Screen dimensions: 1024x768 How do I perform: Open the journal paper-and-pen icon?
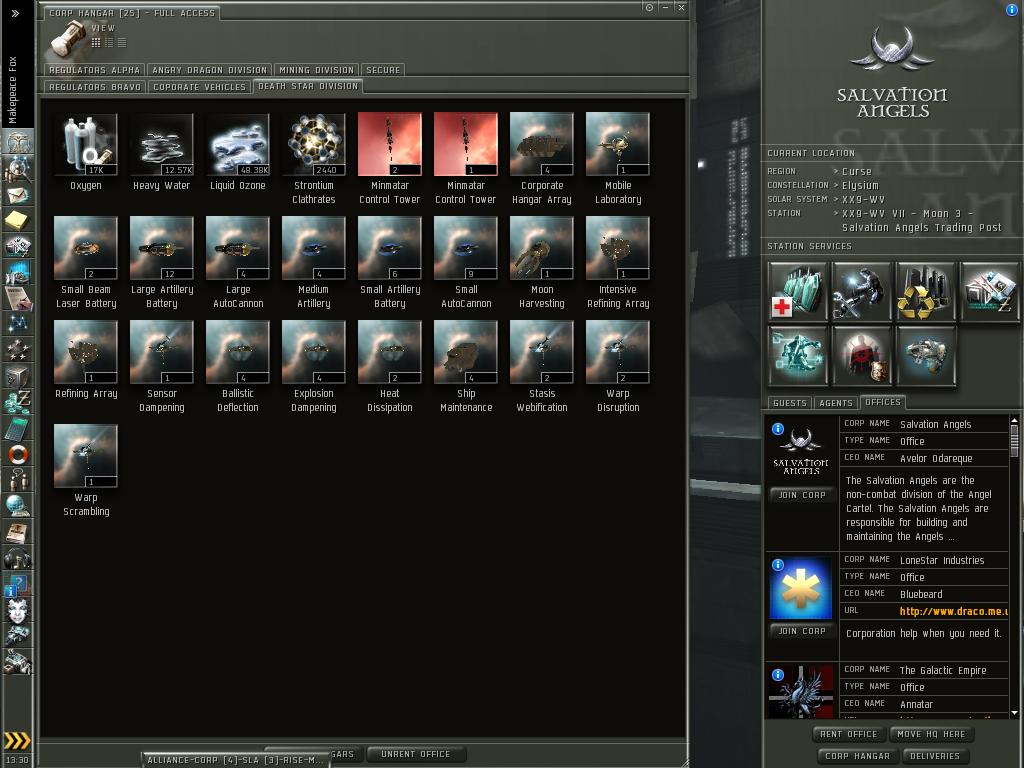pyautogui.click(x=18, y=298)
